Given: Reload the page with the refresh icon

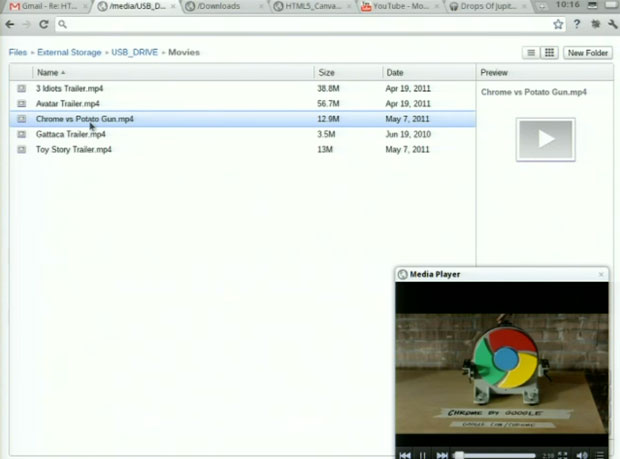Looking at the screenshot, I should click(x=43, y=25).
